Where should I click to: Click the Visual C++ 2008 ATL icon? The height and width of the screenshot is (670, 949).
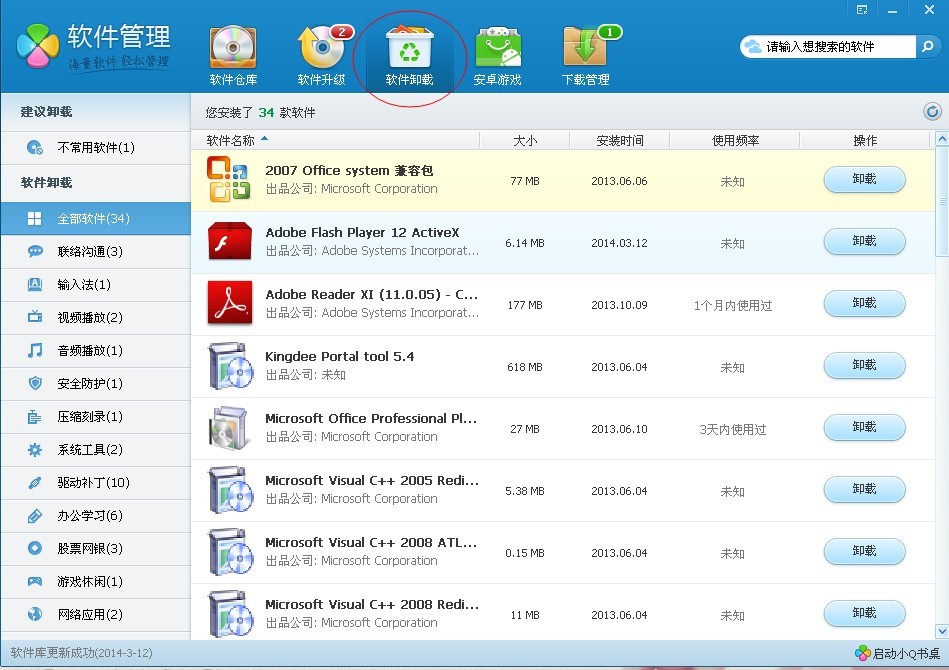pos(230,551)
